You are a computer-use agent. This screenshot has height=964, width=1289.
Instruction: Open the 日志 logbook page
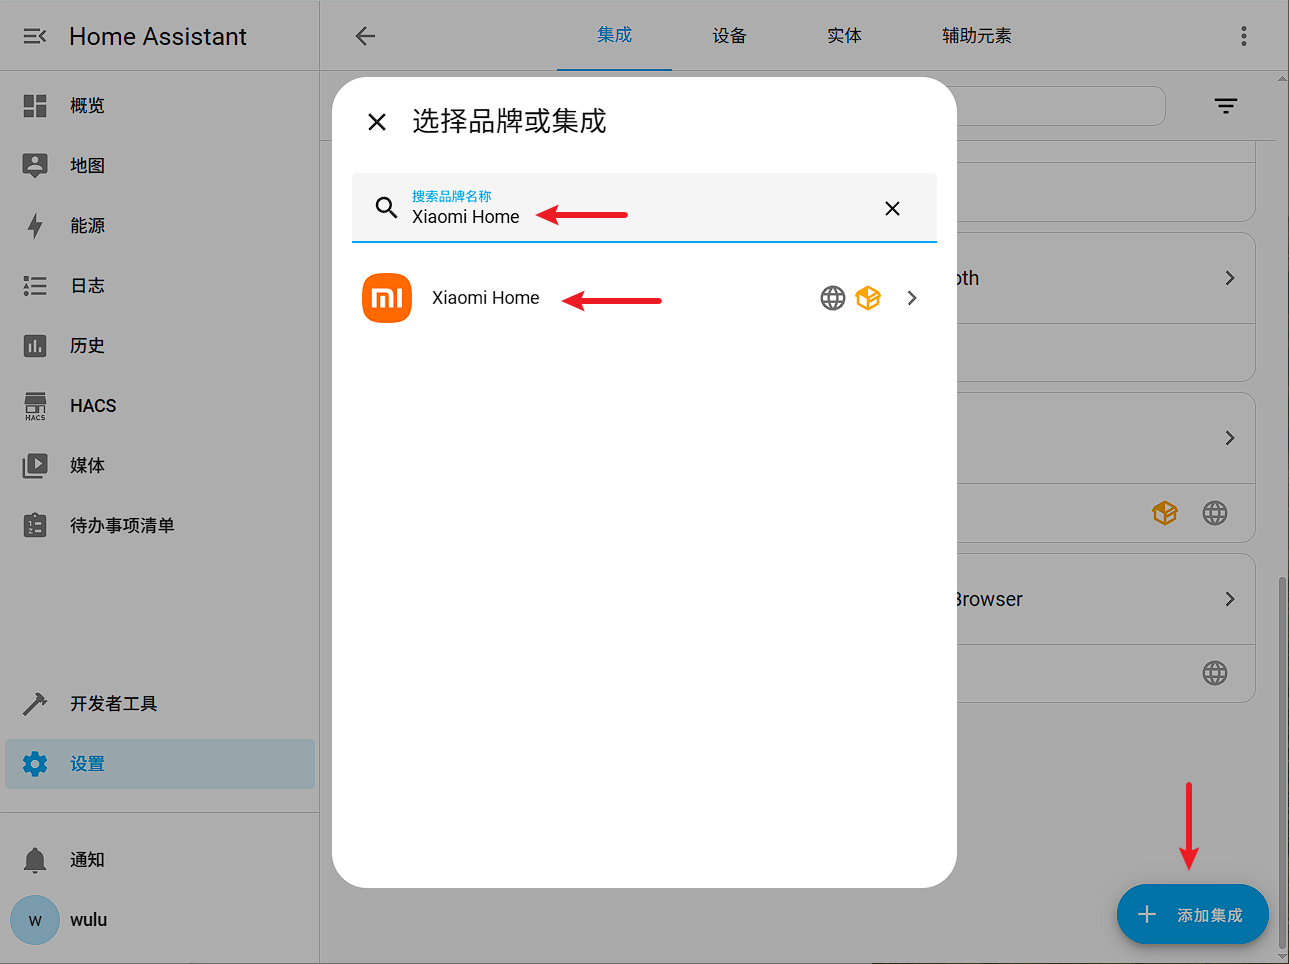[160, 285]
